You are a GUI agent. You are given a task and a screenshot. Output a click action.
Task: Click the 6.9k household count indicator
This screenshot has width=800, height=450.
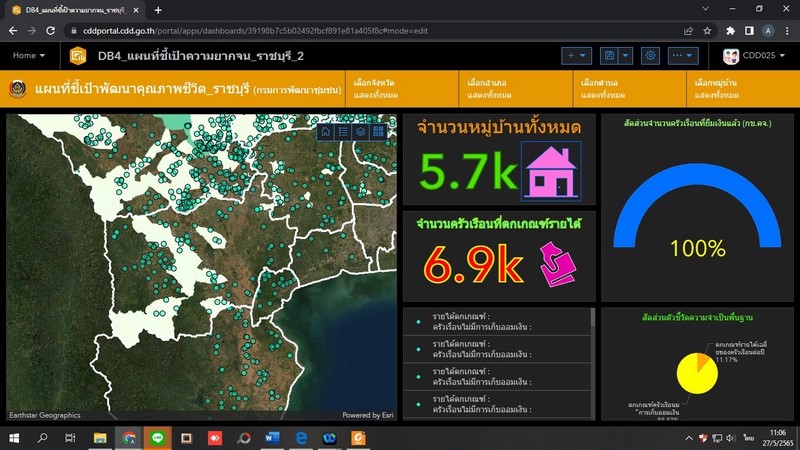(x=473, y=264)
